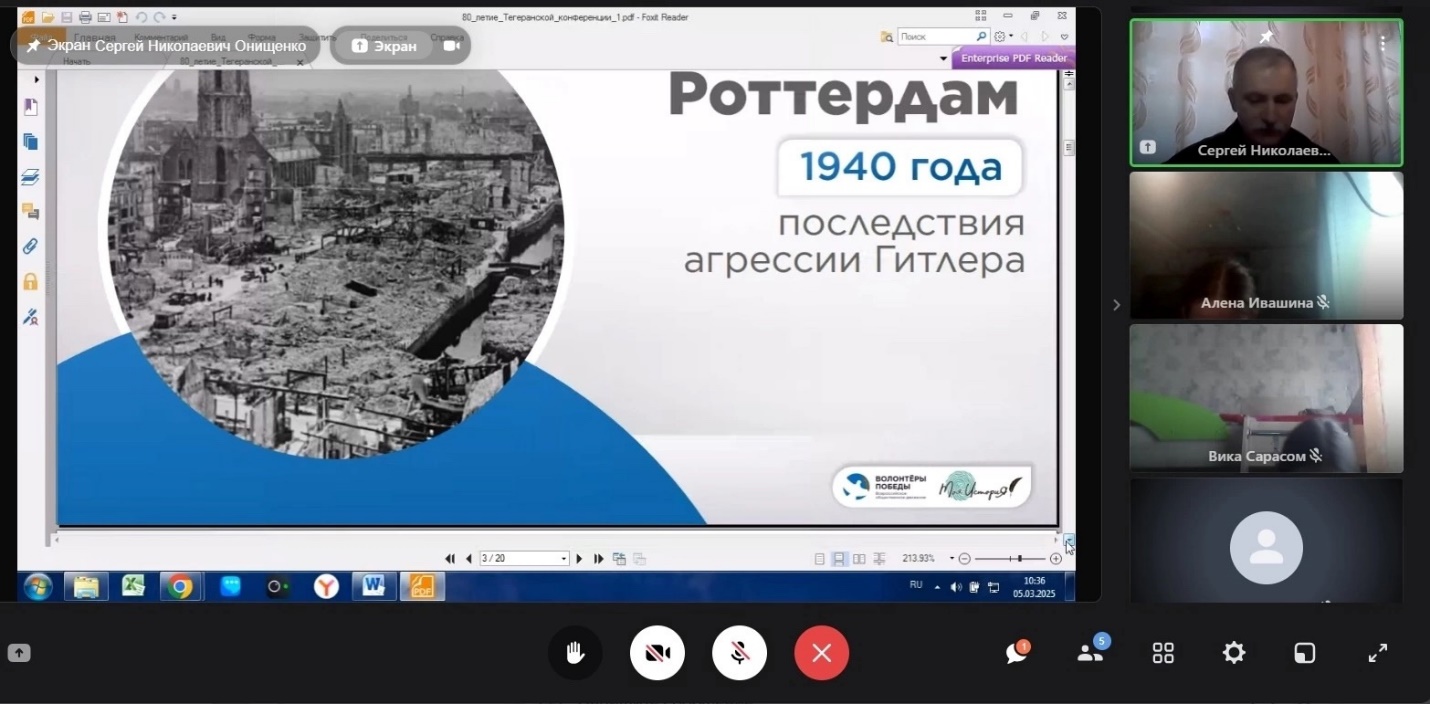Open the Comments panel icon in sidebar

coord(31,211)
